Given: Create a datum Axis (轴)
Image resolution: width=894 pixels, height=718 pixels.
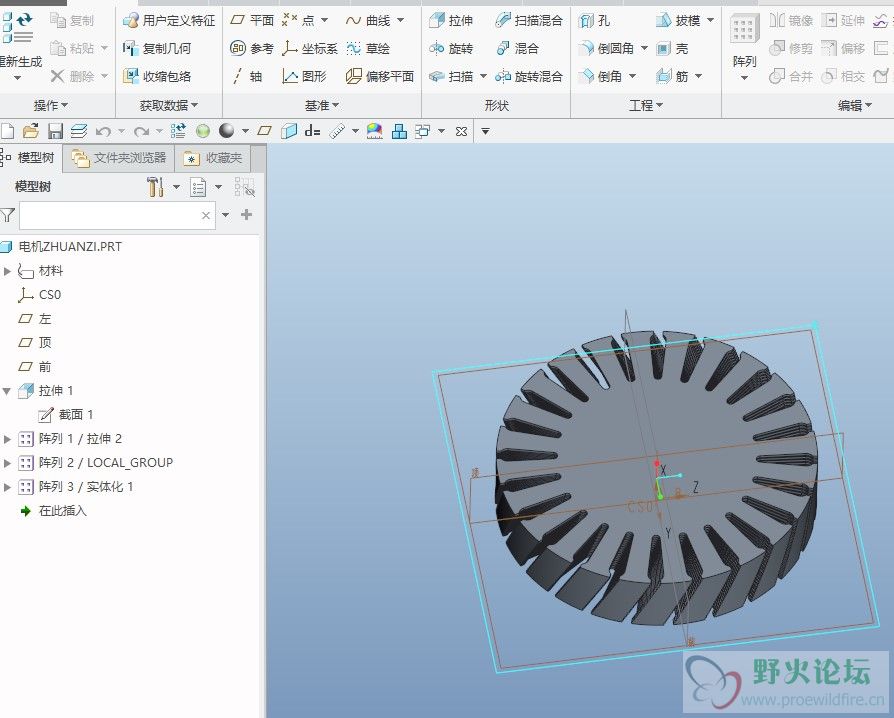Looking at the screenshot, I should [x=246, y=76].
